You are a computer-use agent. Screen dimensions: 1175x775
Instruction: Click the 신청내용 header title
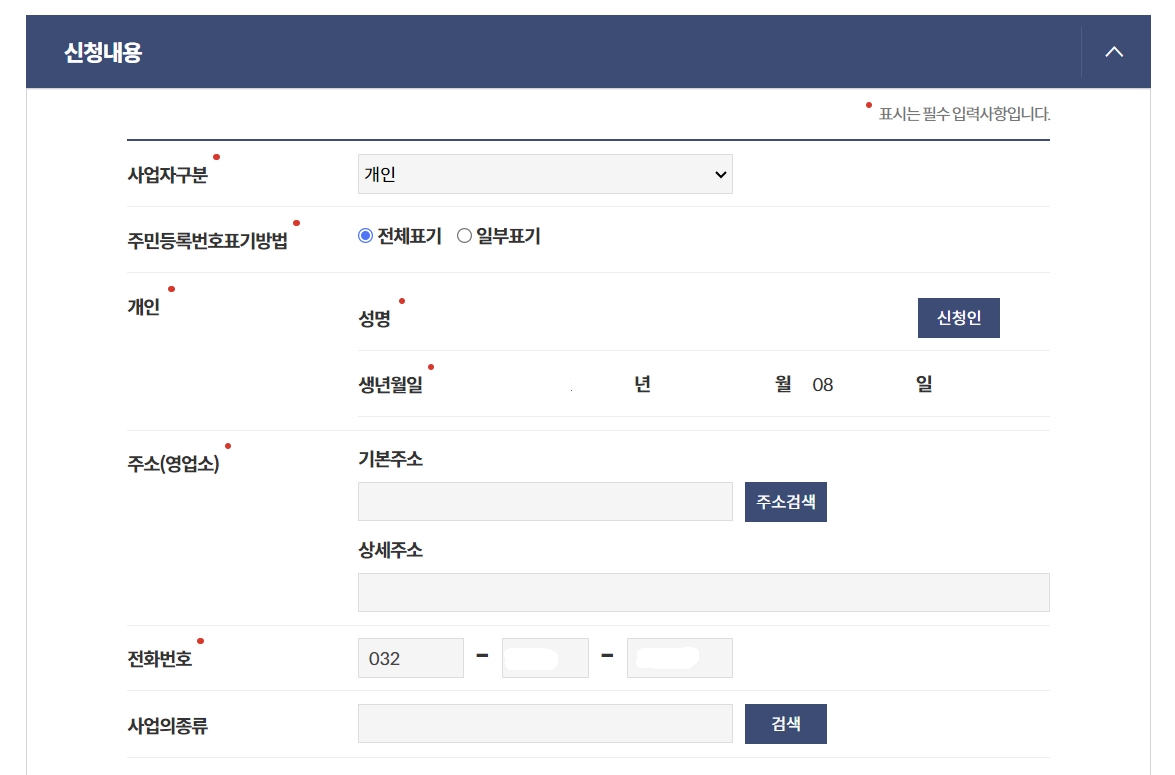[x=103, y=52]
